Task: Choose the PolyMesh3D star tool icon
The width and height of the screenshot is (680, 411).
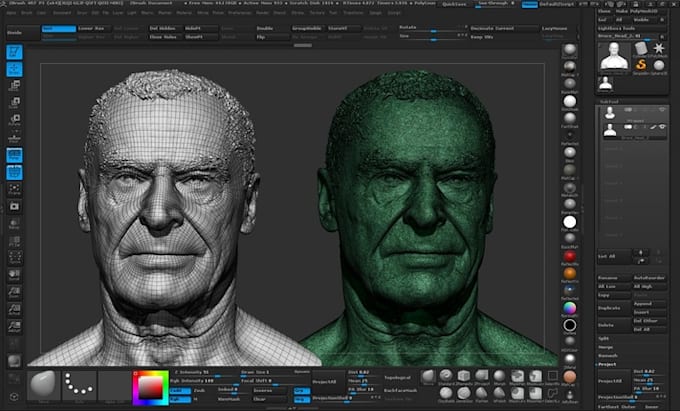Action: point(659,49)
